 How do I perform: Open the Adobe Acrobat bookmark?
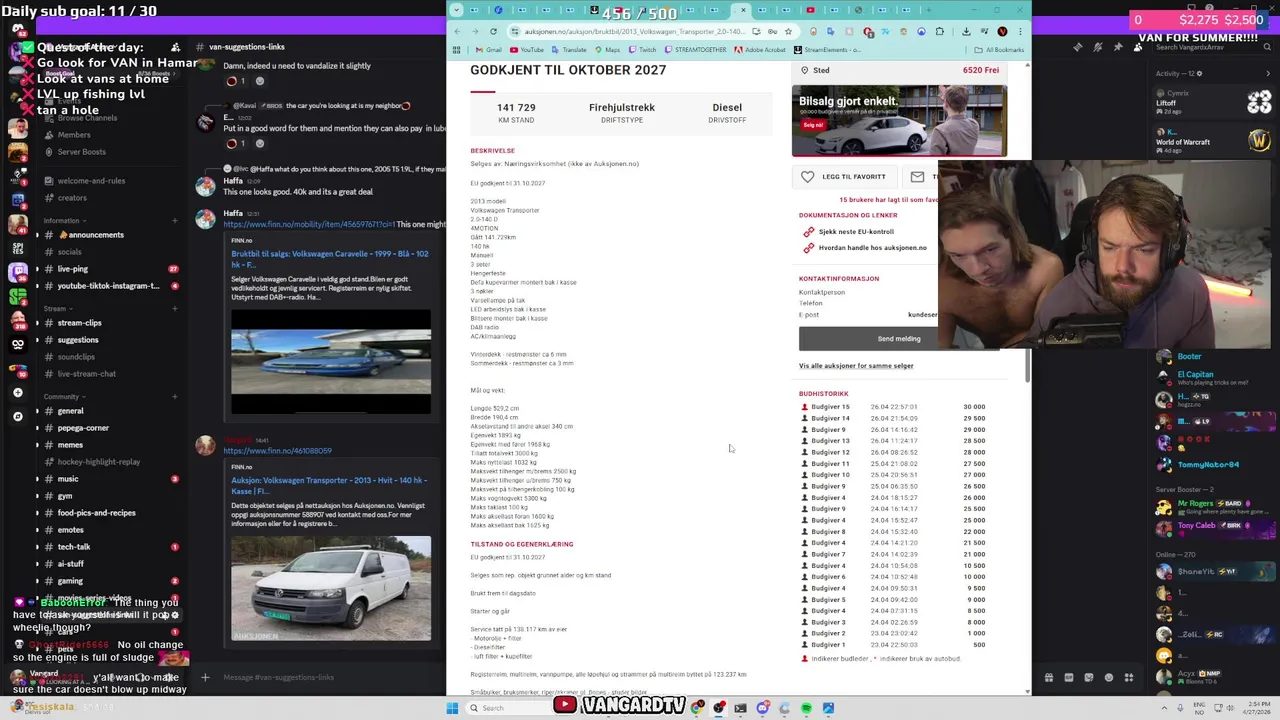tap(759, 50)
